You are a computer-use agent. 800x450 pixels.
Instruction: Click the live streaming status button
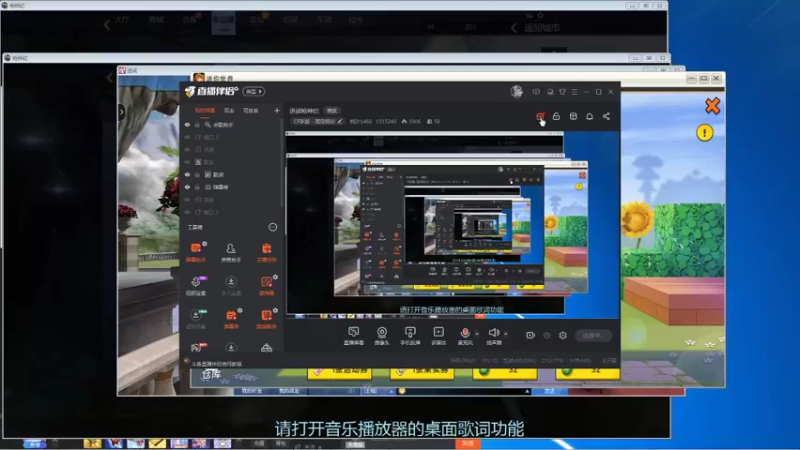[x=593, y=335]
